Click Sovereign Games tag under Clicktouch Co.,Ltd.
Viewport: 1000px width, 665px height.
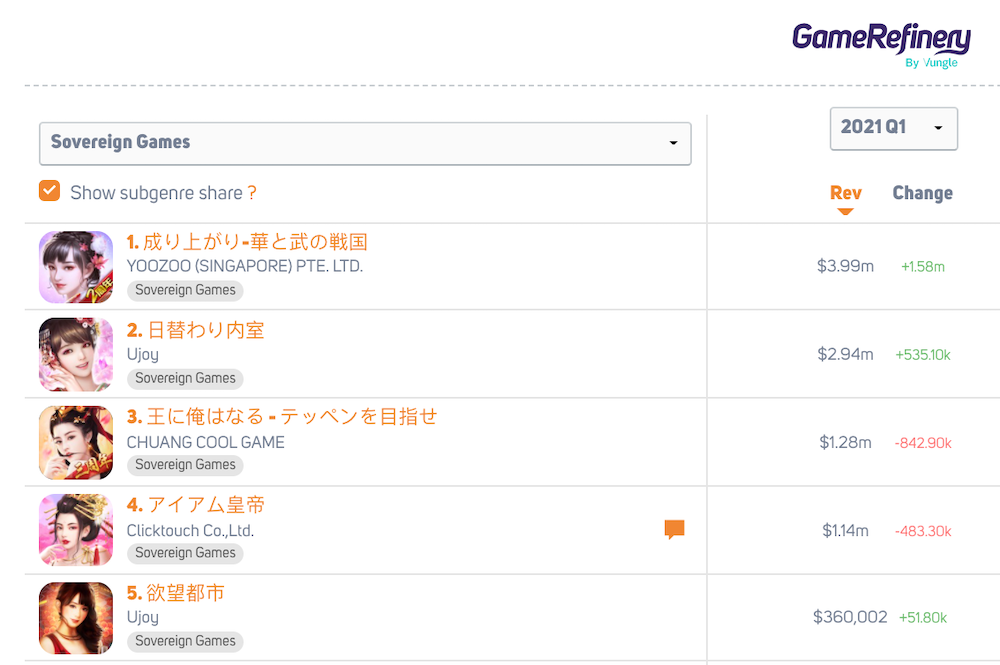coord(185,553)
